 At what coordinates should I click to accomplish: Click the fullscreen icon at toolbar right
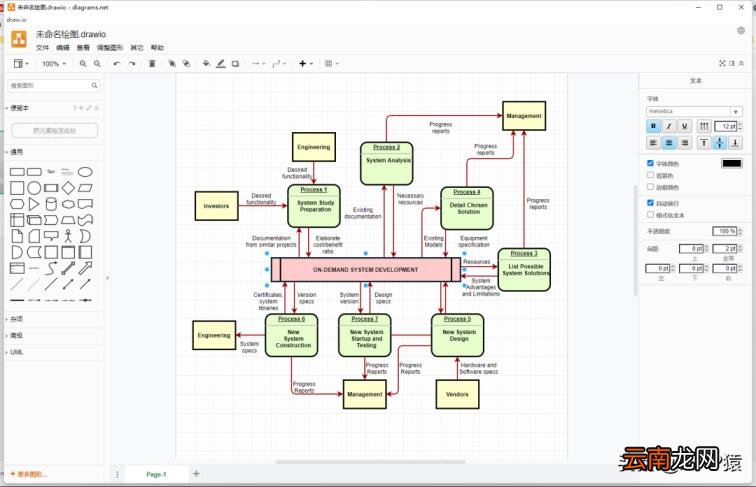[722, 63]
